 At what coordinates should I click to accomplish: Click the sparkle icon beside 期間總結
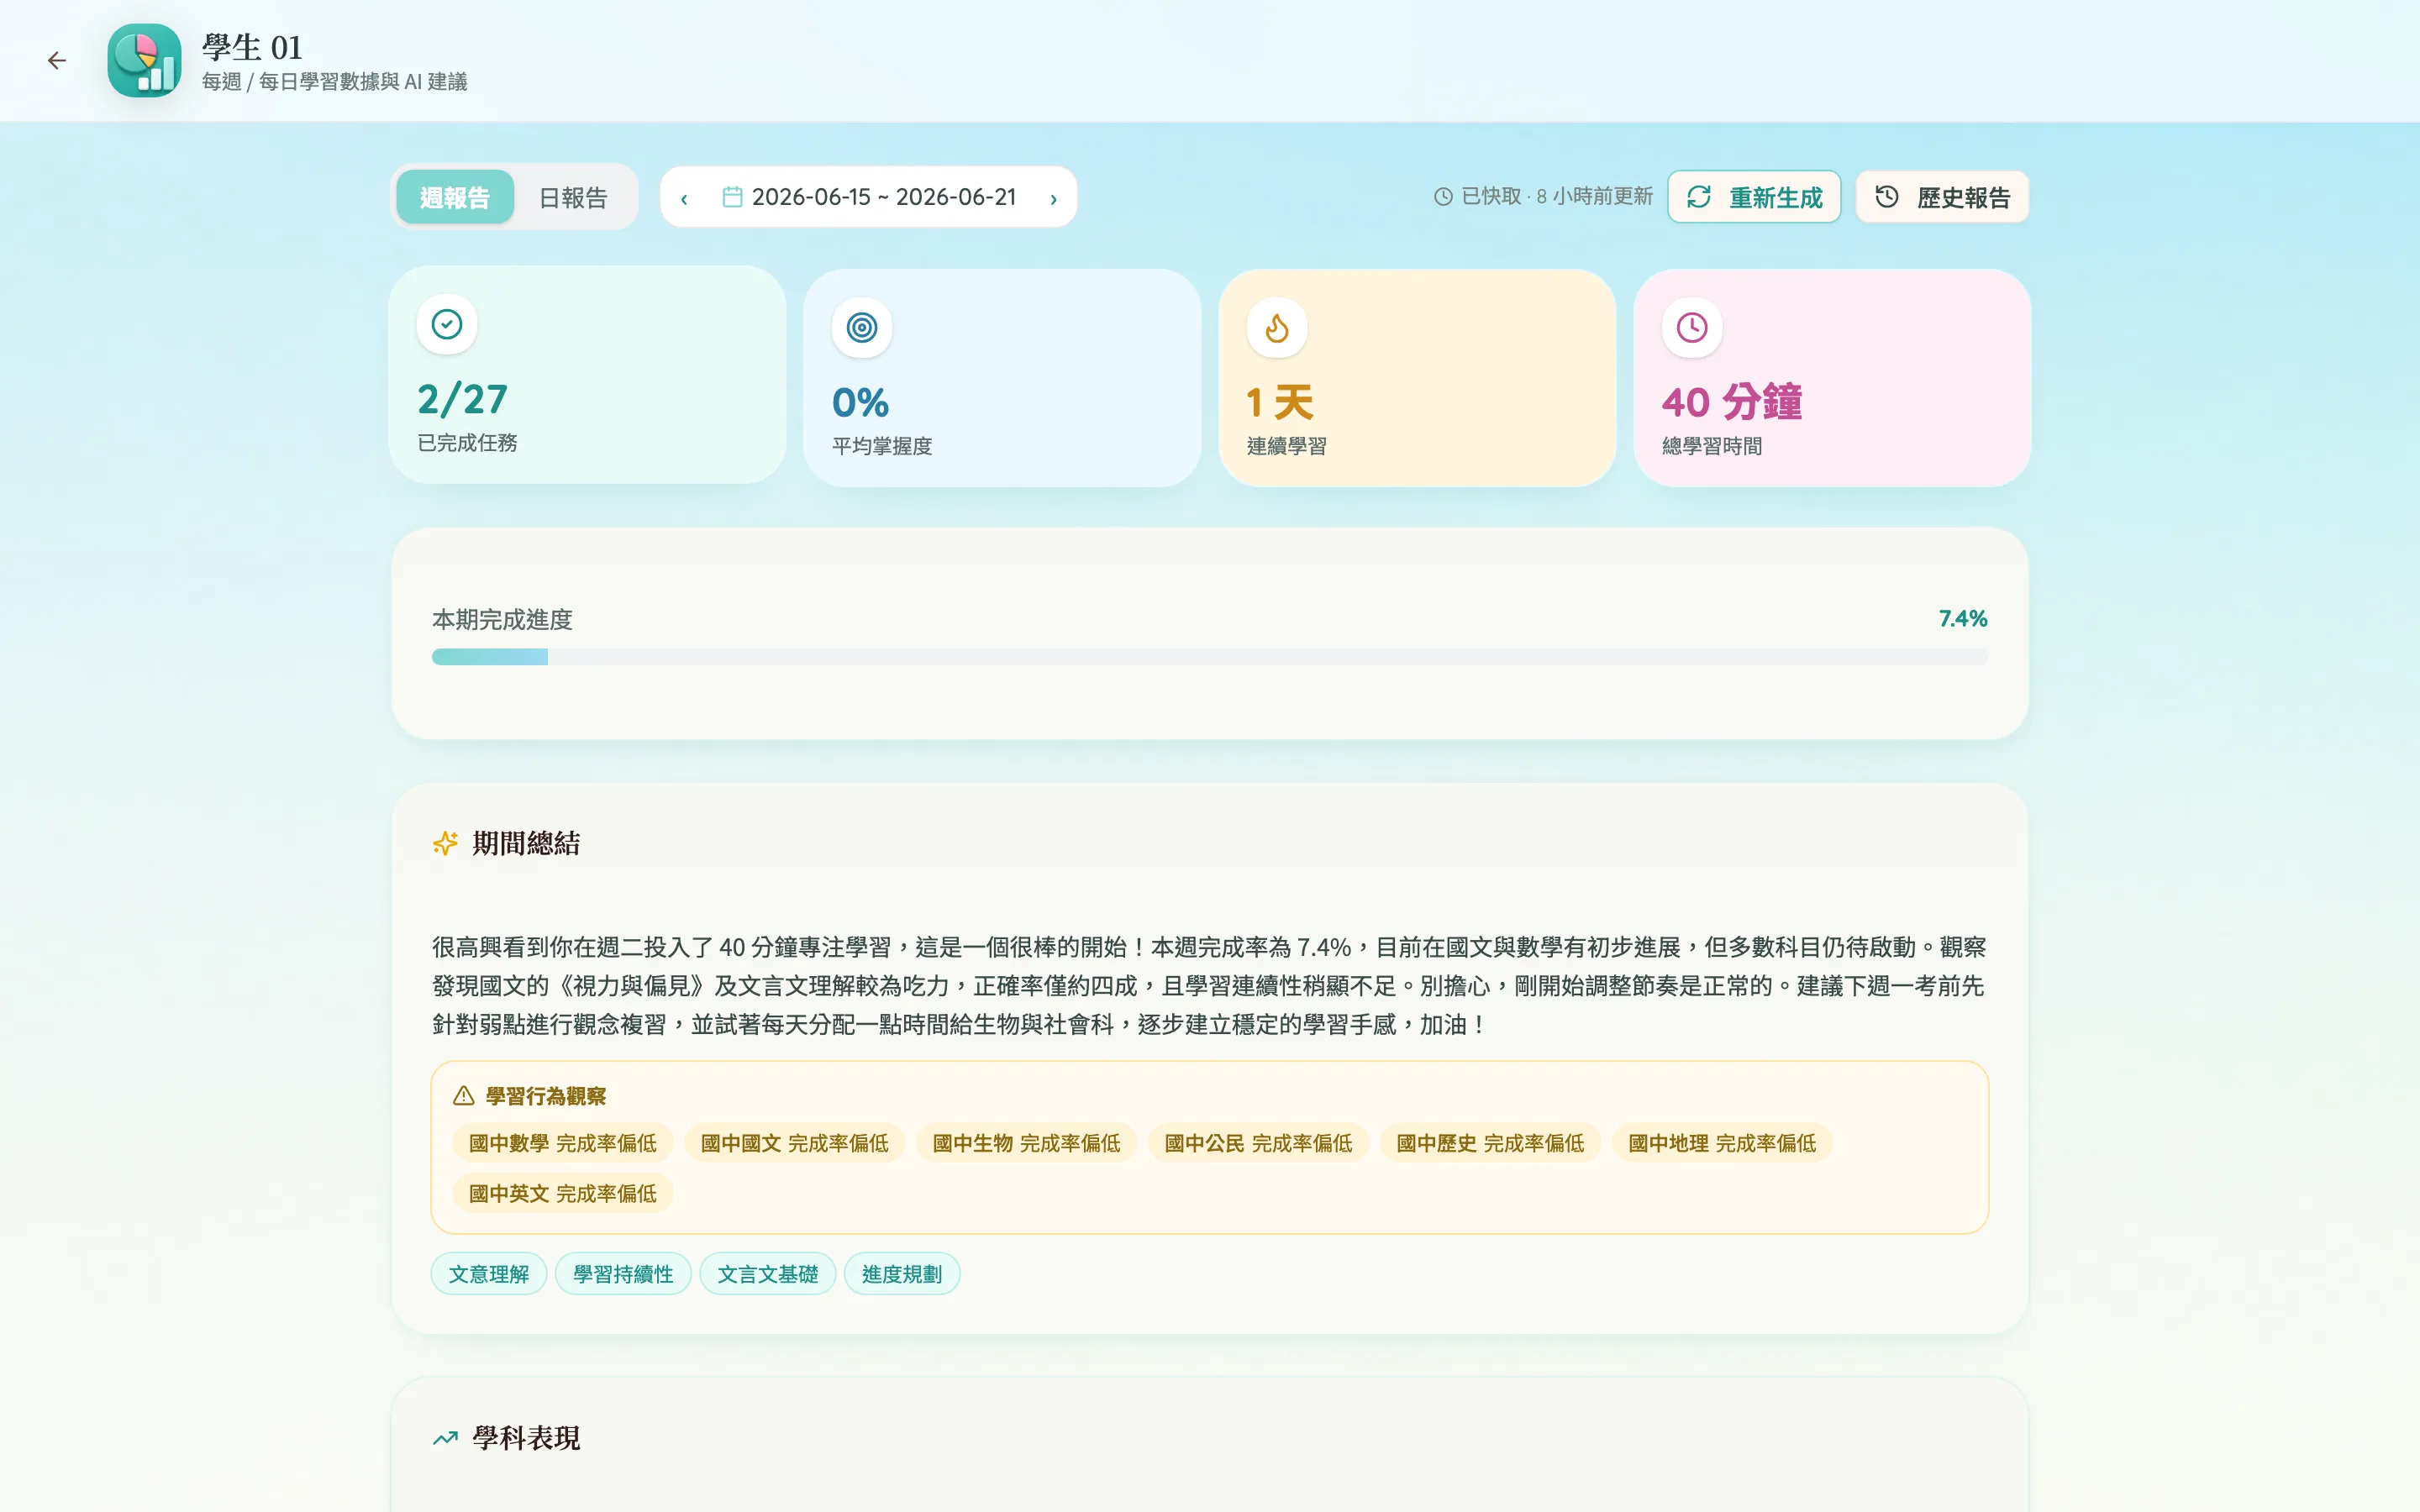pyautogui.click(x=445, y=843)
